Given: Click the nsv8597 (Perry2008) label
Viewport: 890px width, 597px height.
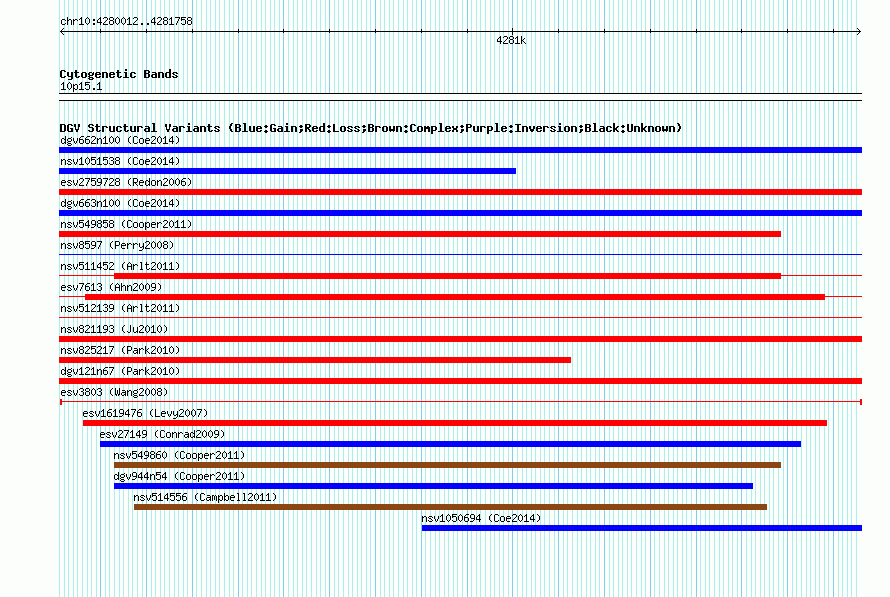Looking at the screenshot, I should pyautogui.click(x=117, y=245).
